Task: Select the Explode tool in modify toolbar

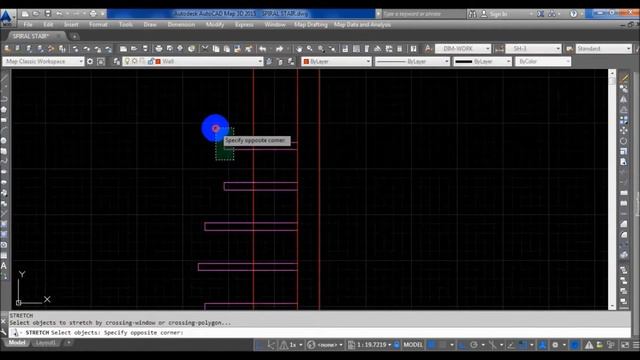Action: (624, 255)
